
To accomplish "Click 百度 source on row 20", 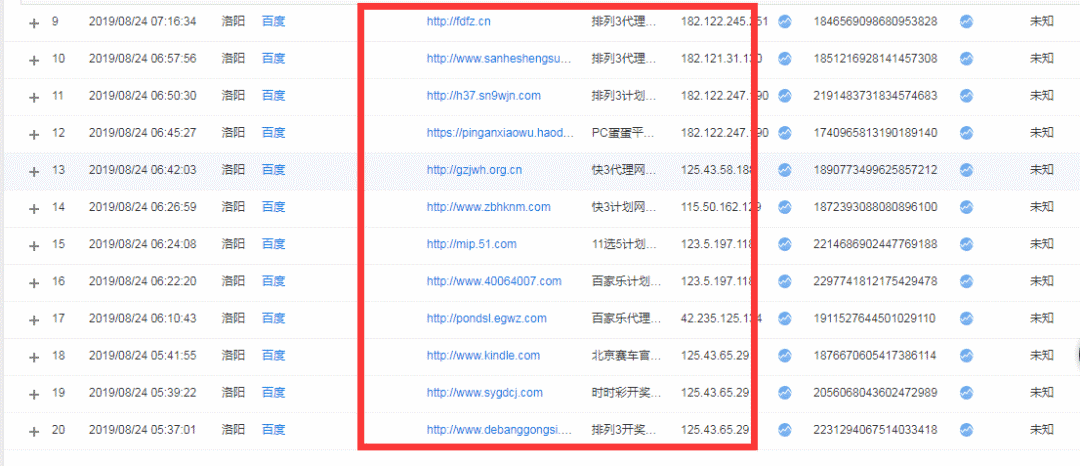I will click(273, 430).
